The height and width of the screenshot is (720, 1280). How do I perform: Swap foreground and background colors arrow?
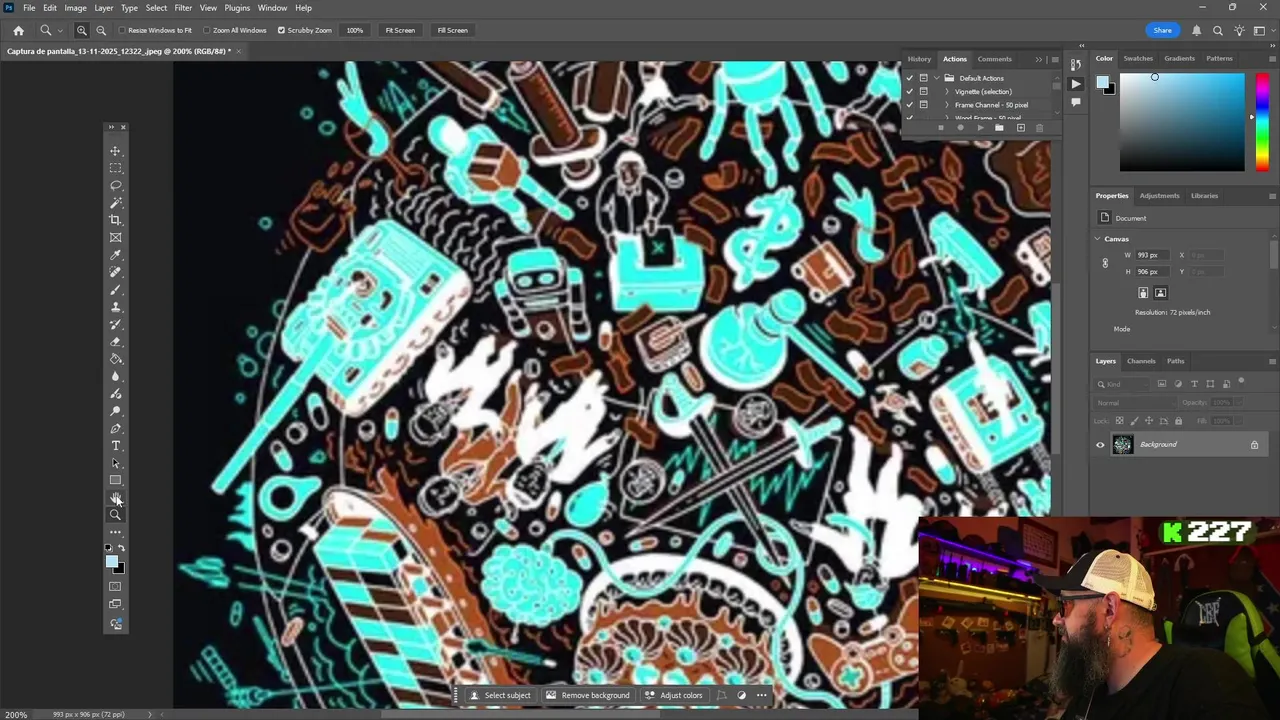pos(122,548)
